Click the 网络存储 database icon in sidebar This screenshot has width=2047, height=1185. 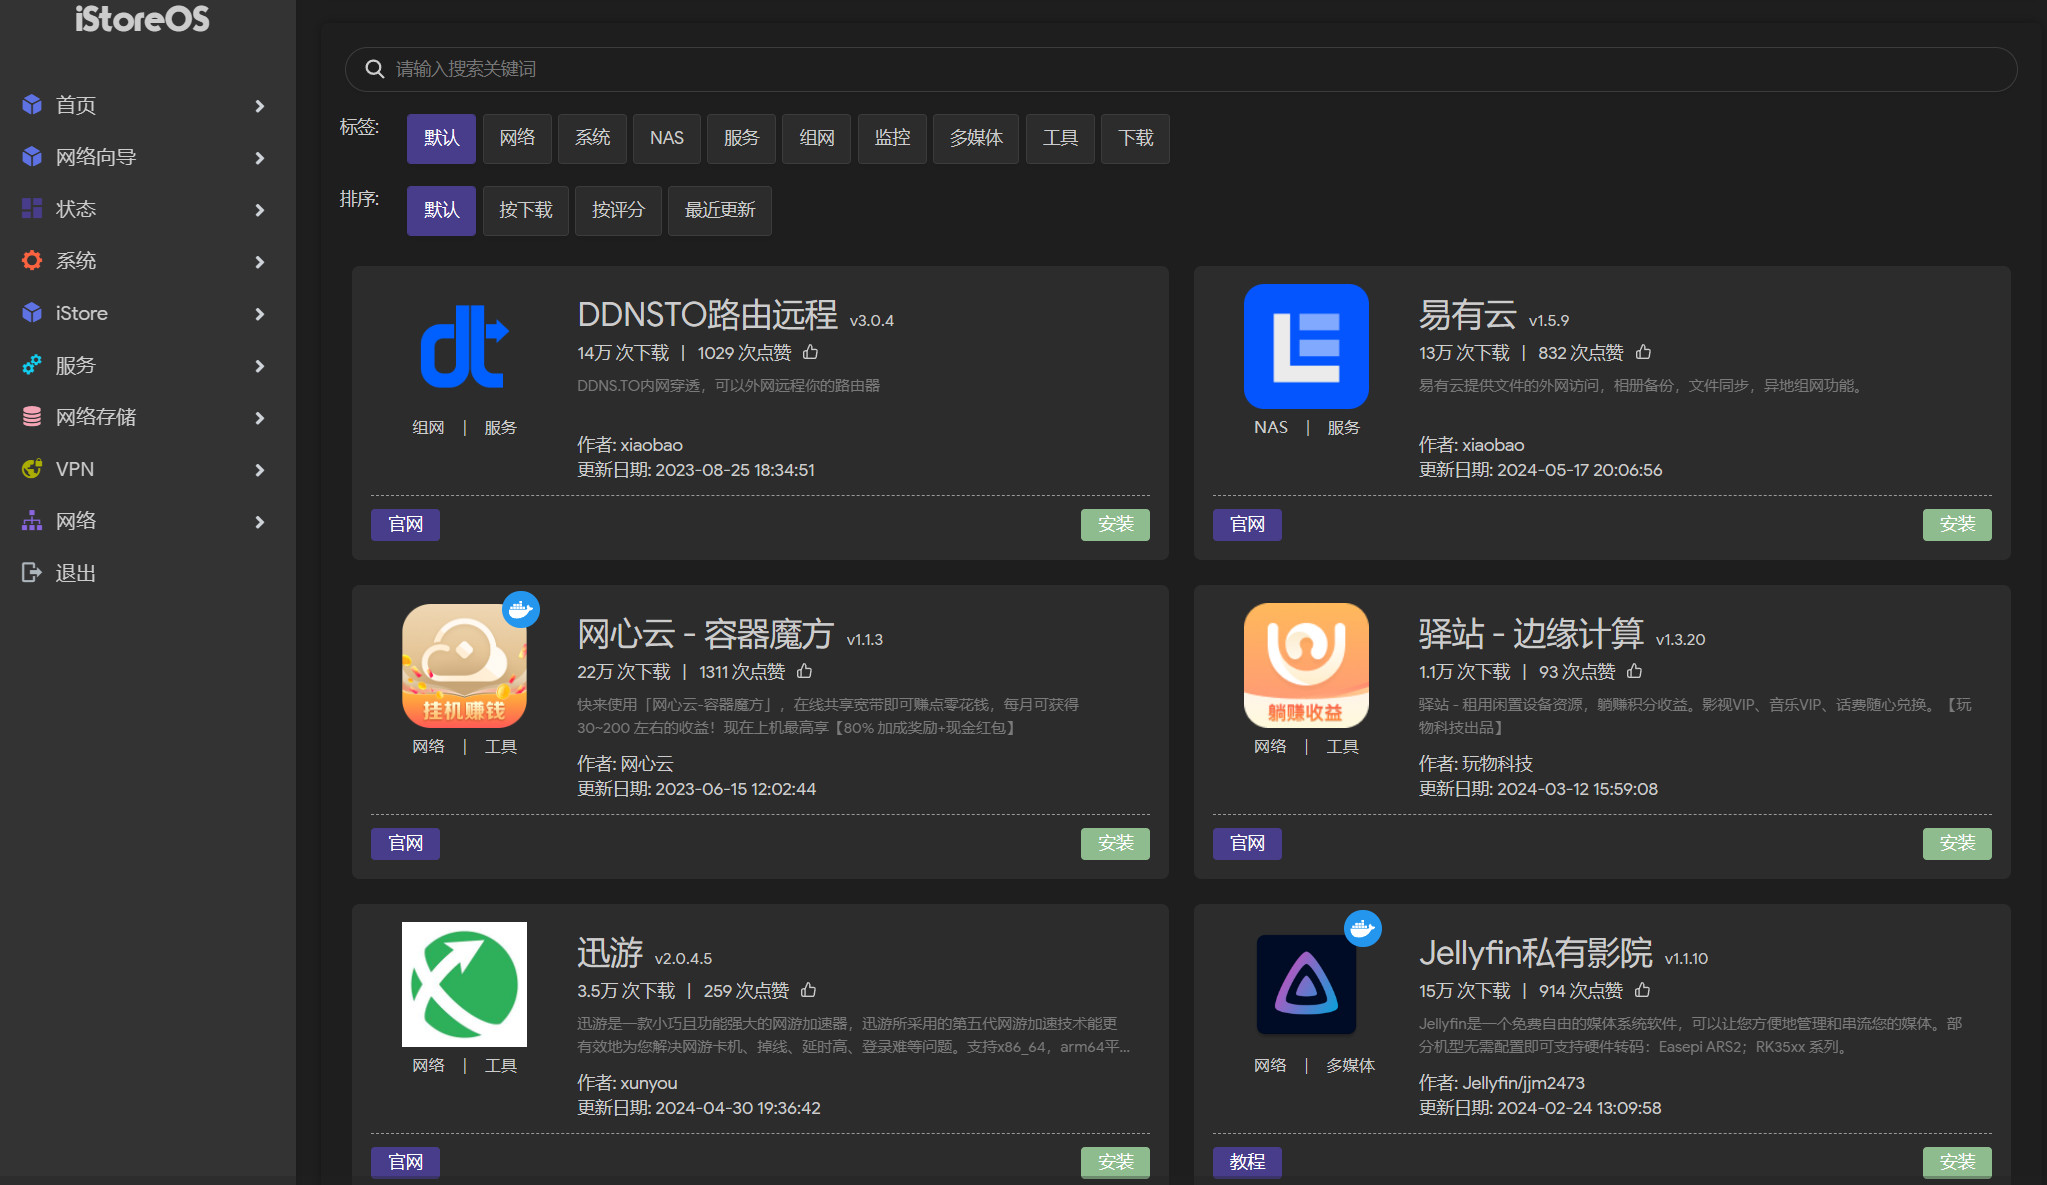[x=32, y=416]
